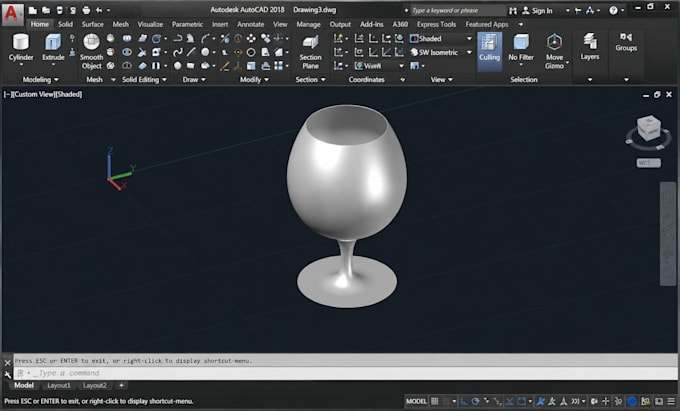Expand the Modeling panel
The width and height of the screenshot is (680, 411).
click(x=41, y=80)
